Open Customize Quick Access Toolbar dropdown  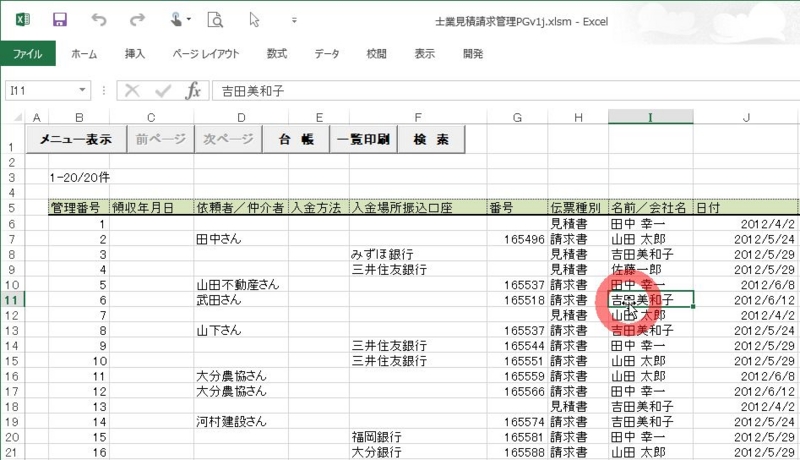(x=294, y=20)
